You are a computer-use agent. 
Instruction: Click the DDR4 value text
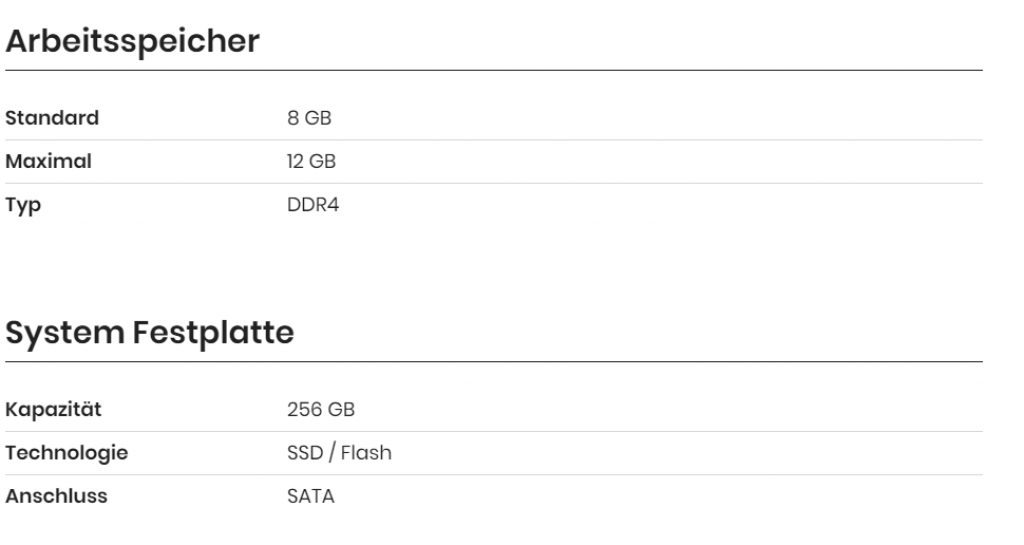313,205
